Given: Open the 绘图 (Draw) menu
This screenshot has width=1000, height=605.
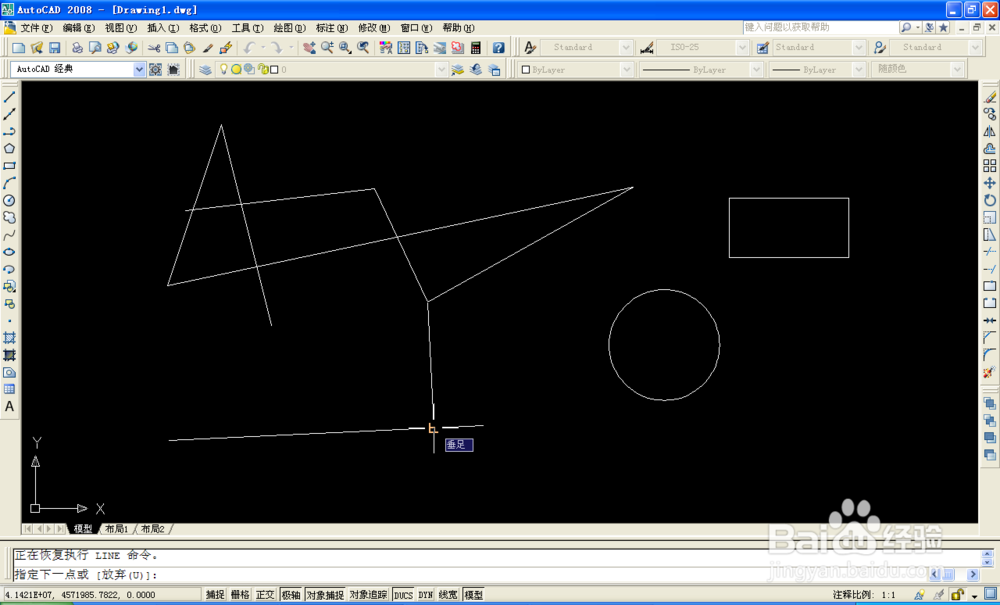Looking at the screenshot, I should pyautogui.click(x=291, y=28).
